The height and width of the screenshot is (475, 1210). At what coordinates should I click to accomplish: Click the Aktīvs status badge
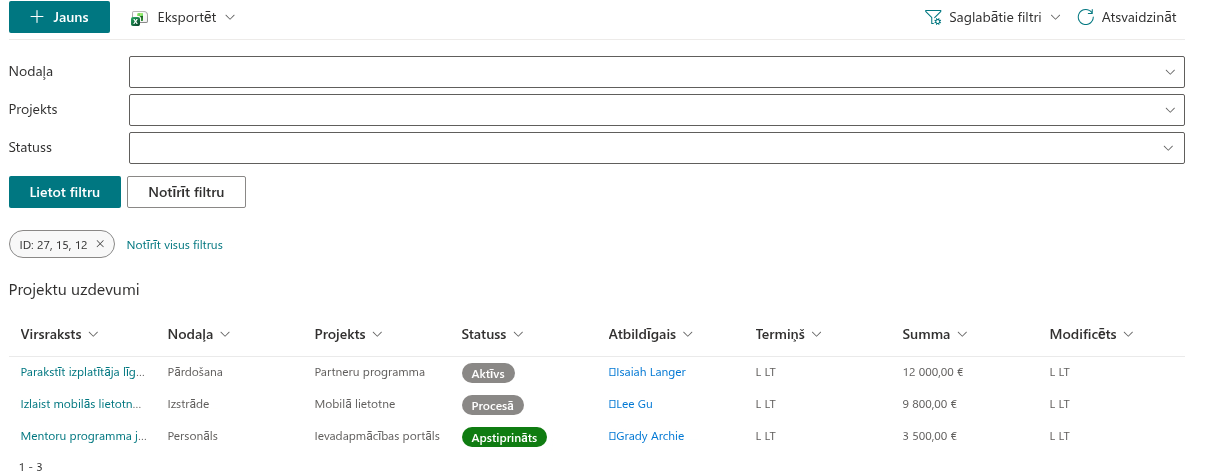click(x=488, y=373)
